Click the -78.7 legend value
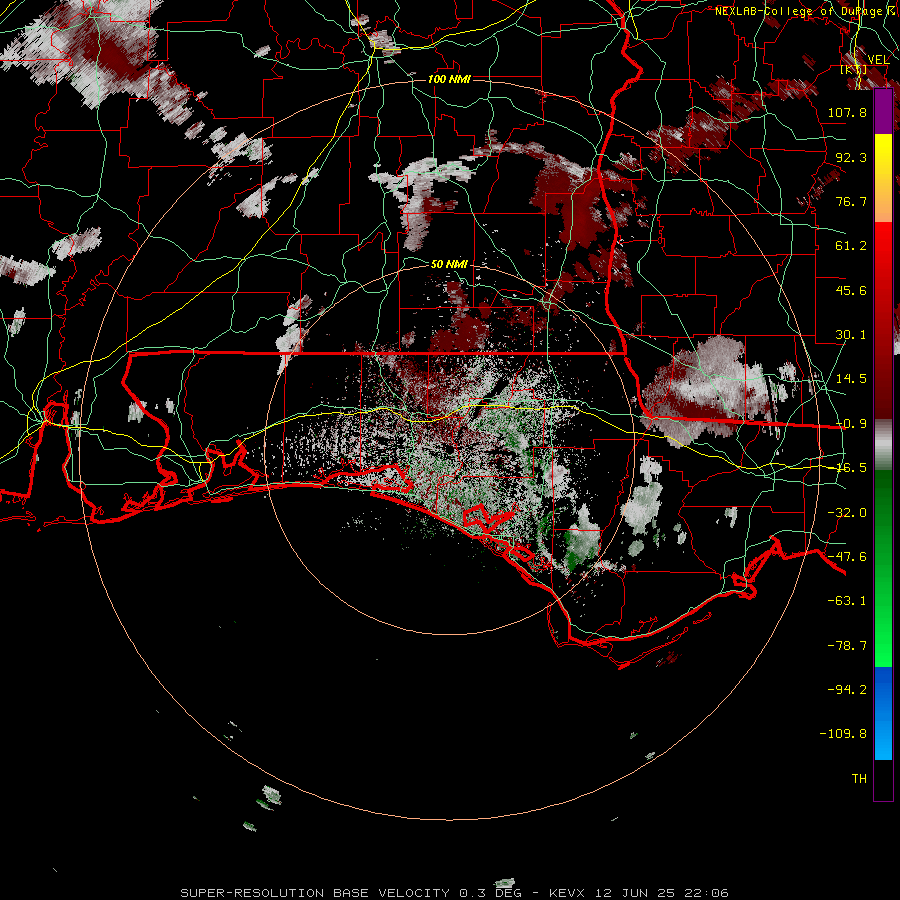Image resolution: width=900 pixels, height=900 pixels. [x=847, y=646]
